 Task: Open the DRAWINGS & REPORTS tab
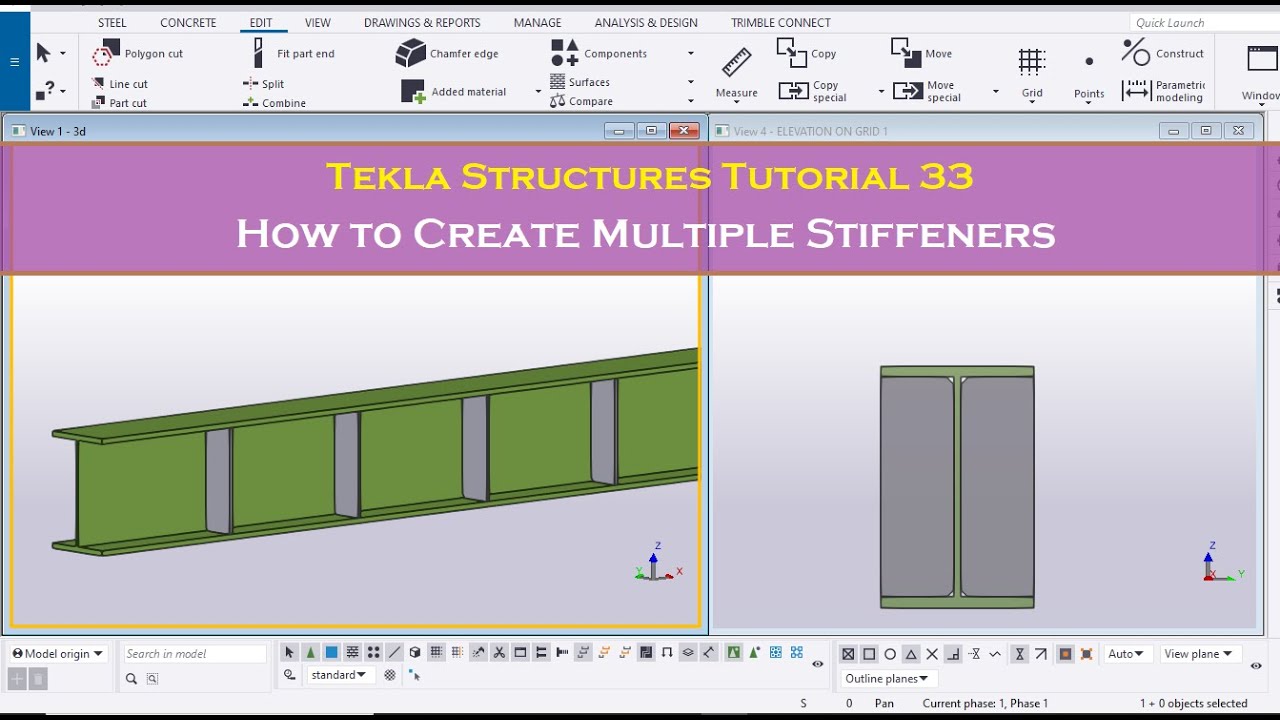pos(422,22)
